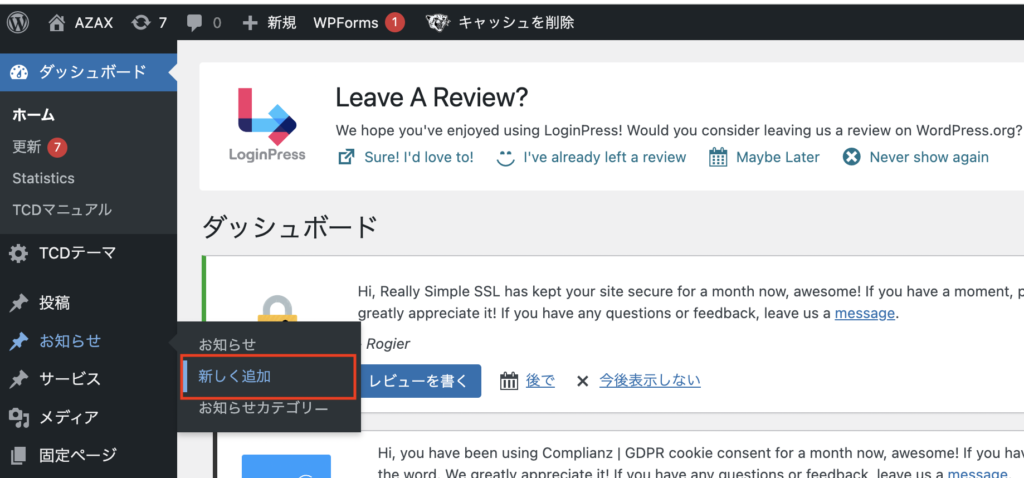
Task: Click the WPForms red notification badge
Action: pyautogui.click(x=394, y=23)
